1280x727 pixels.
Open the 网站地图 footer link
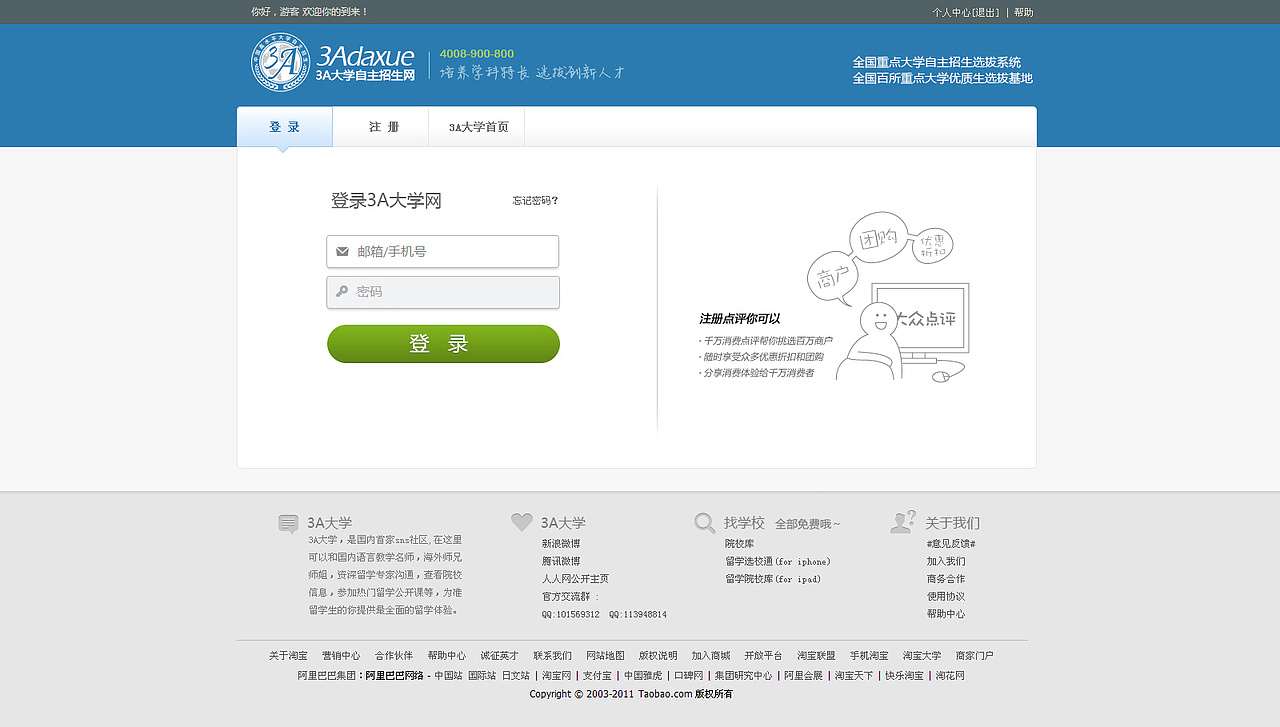pos(605,656)
